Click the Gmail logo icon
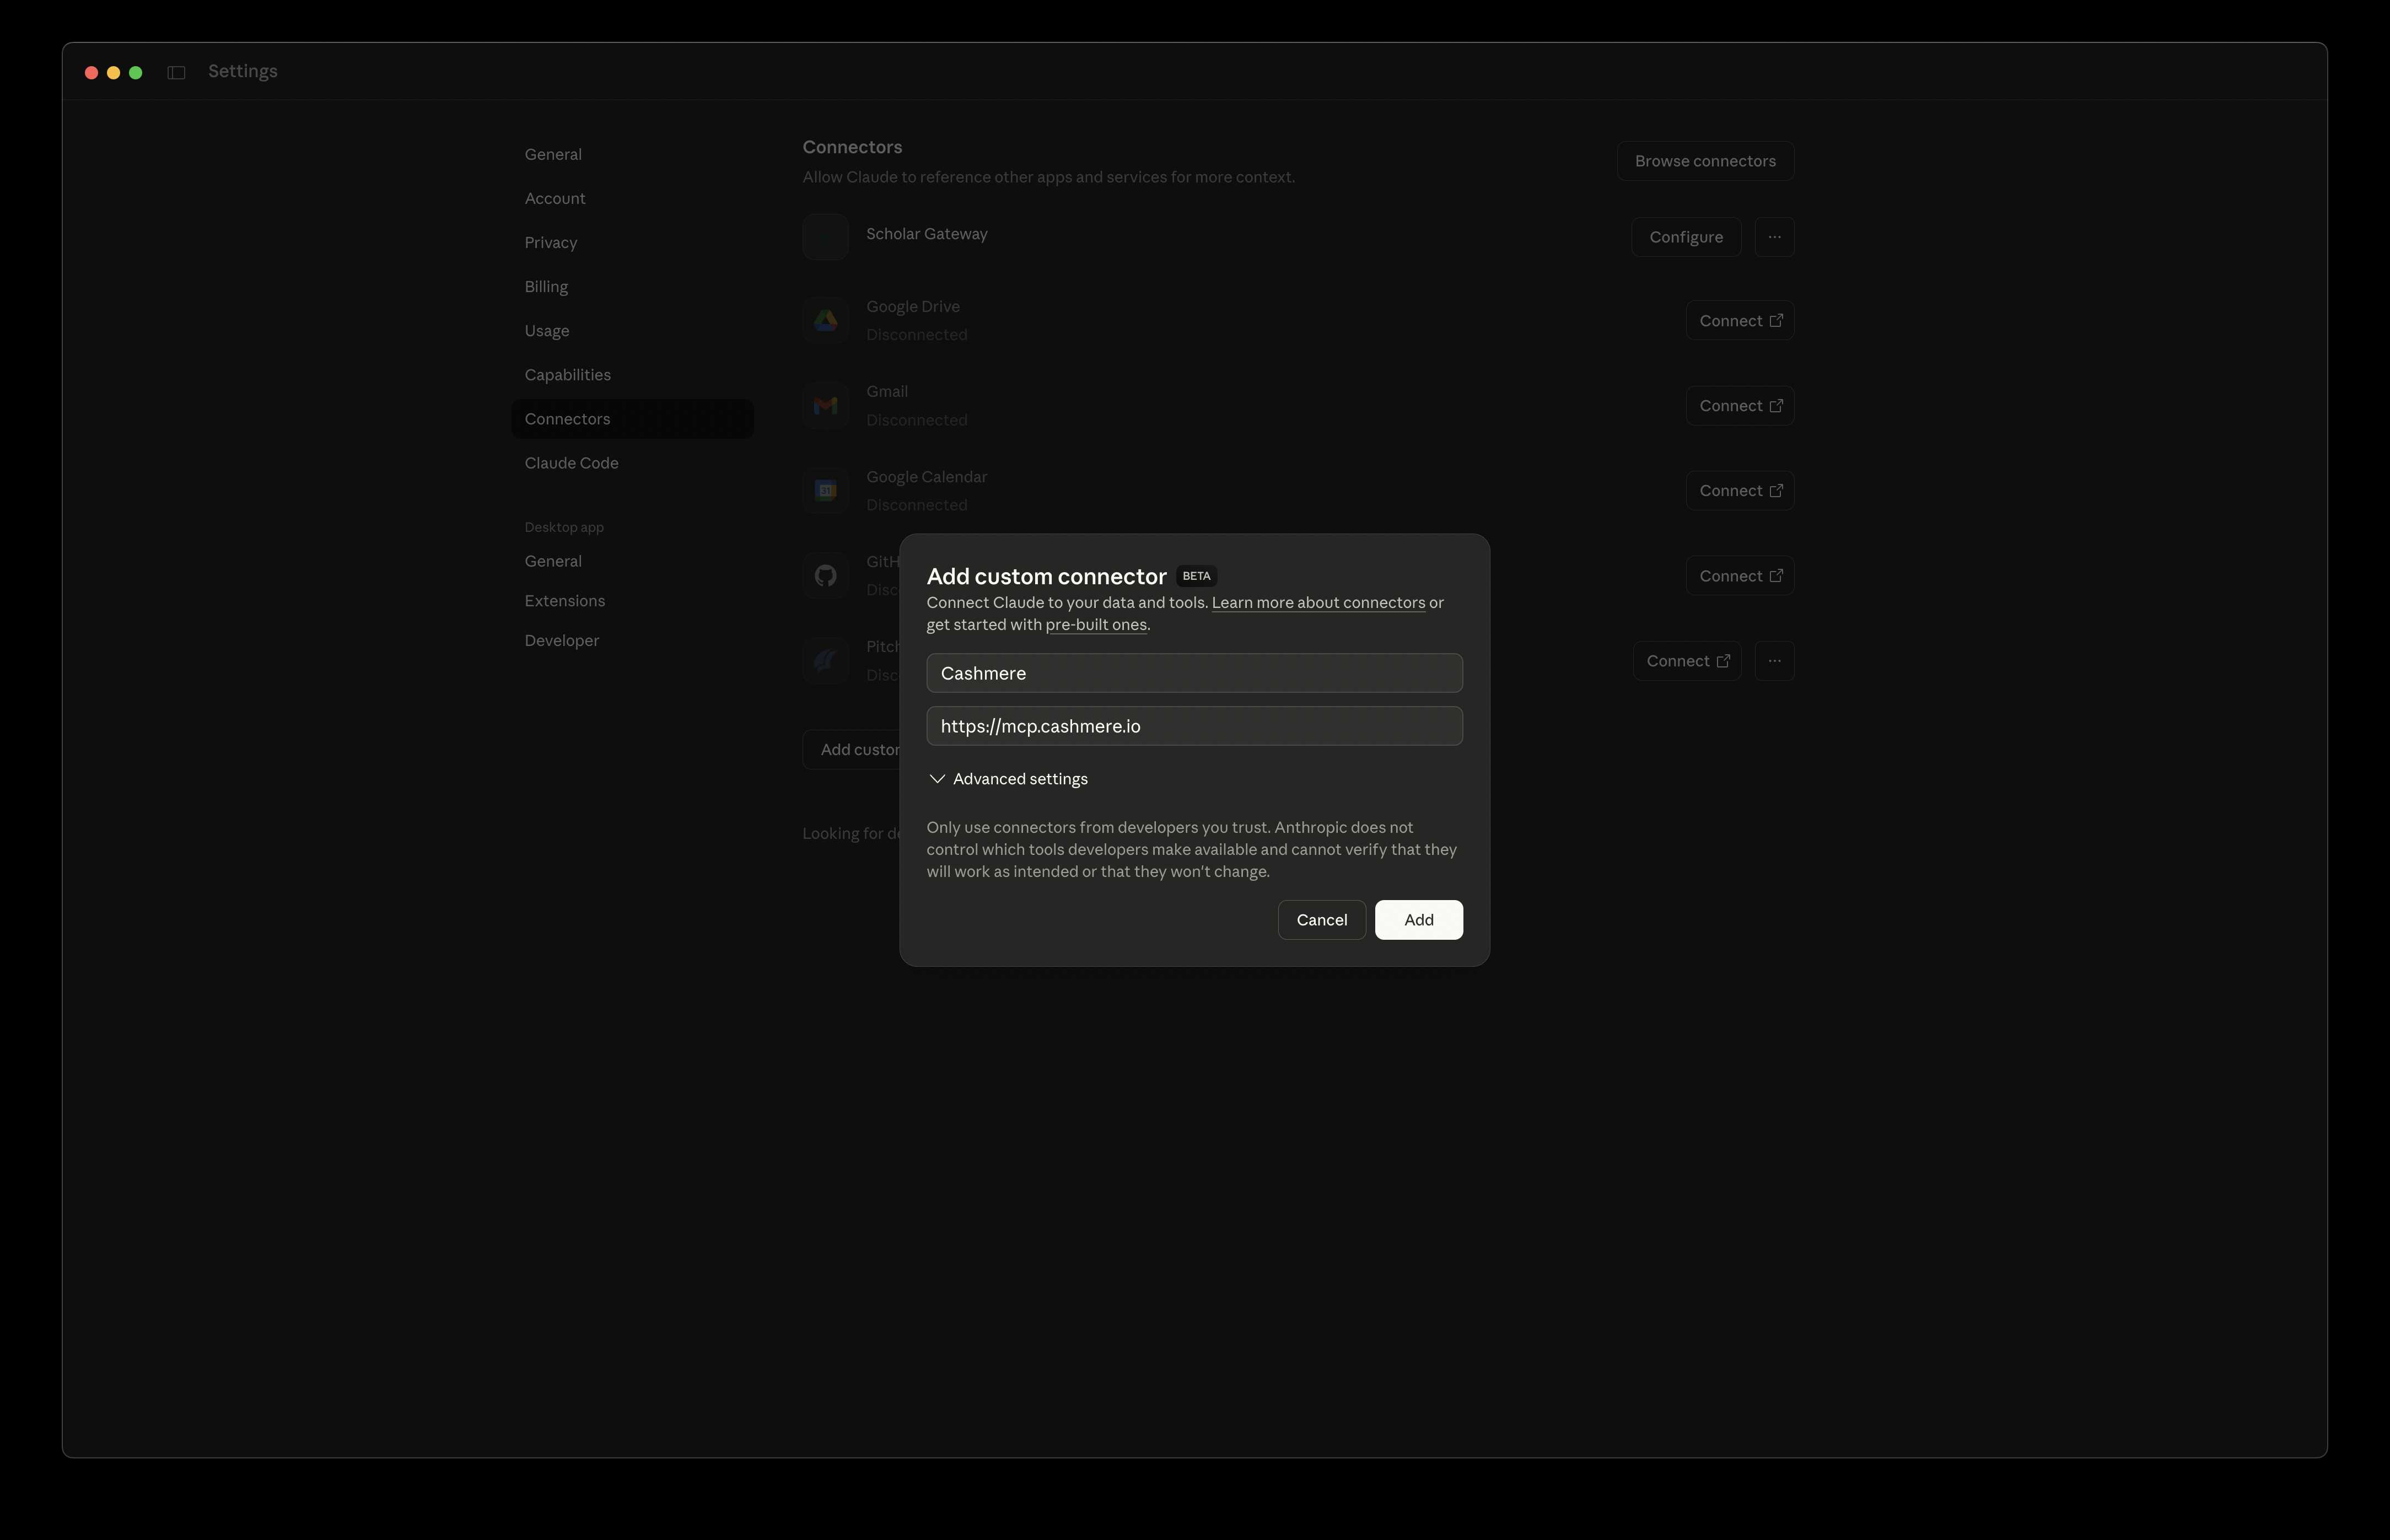 coord(825,406)
